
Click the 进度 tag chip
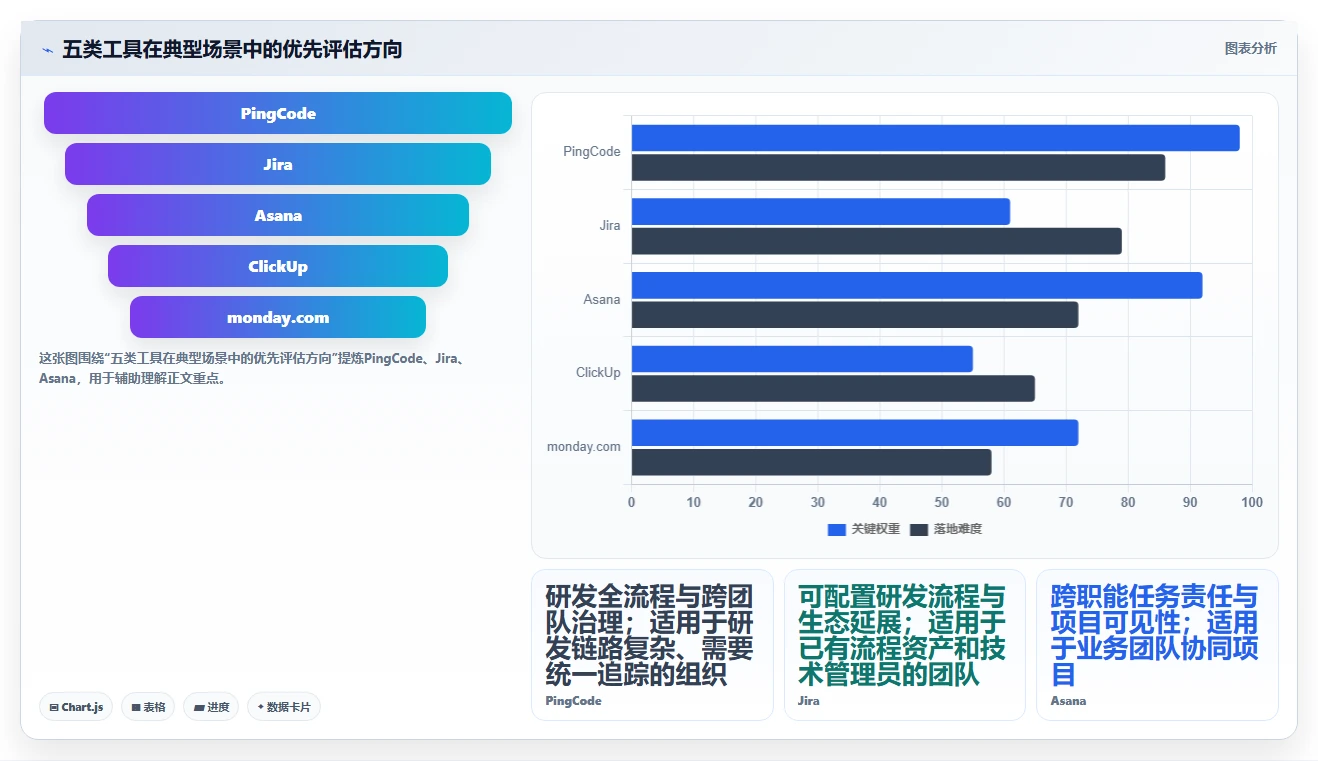tap(211, 707)
